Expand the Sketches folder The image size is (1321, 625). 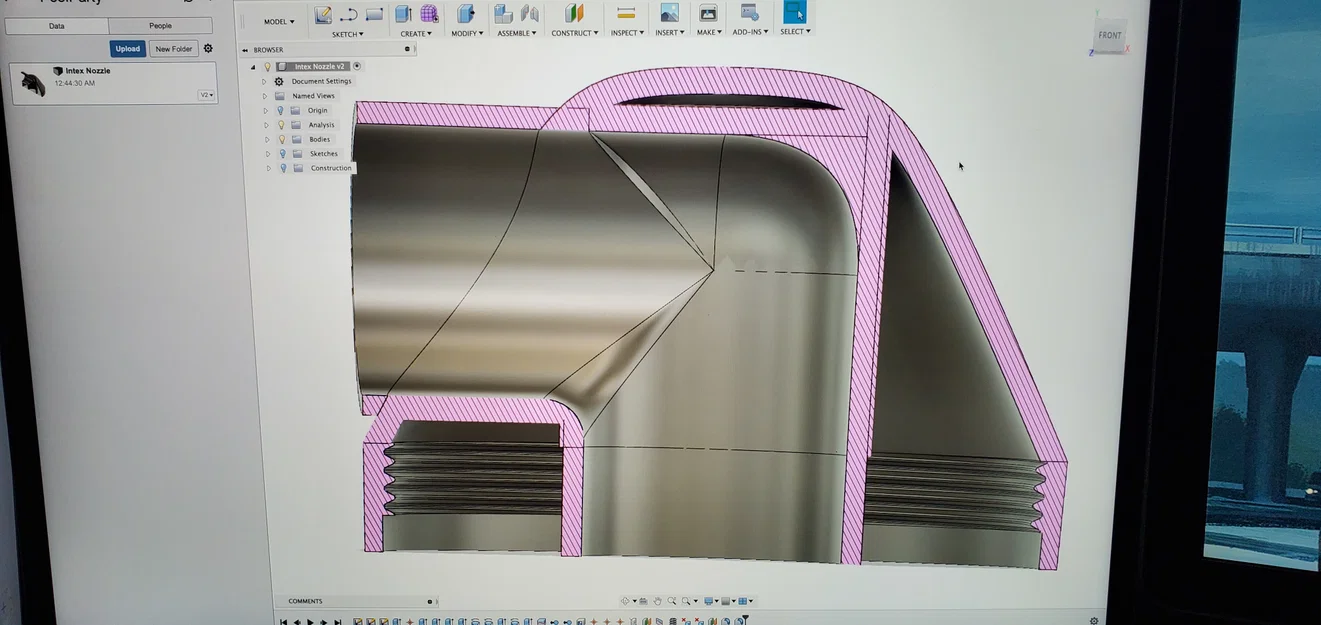(267, 154)
